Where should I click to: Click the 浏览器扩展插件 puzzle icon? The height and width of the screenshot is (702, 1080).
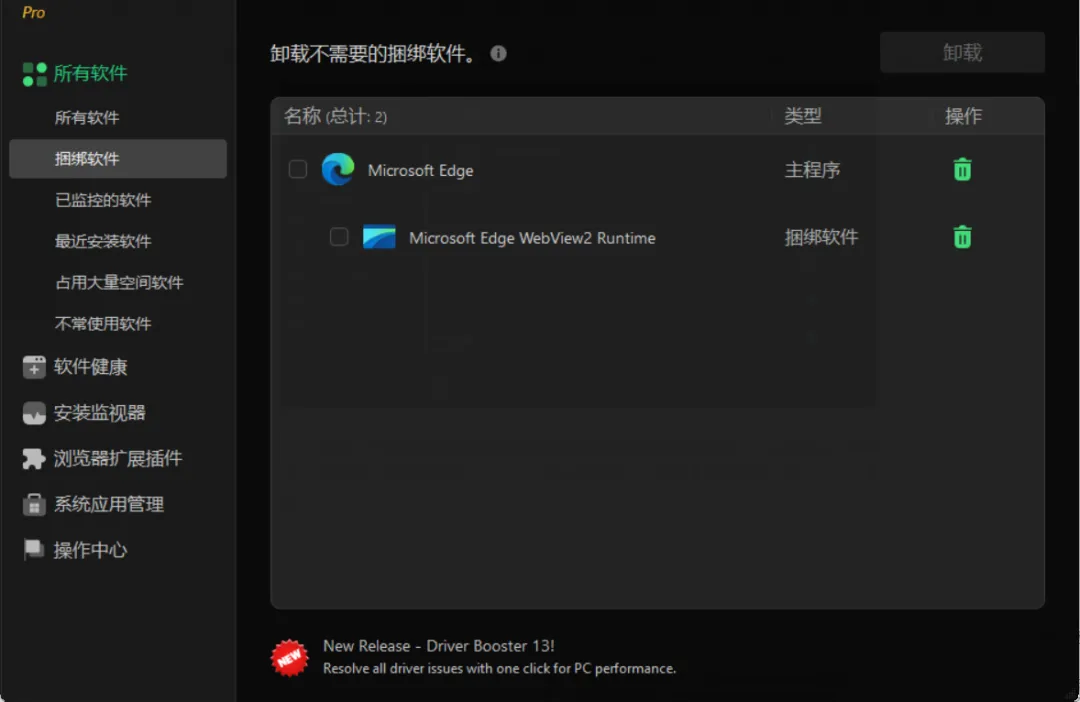click(x=34, y=459)
